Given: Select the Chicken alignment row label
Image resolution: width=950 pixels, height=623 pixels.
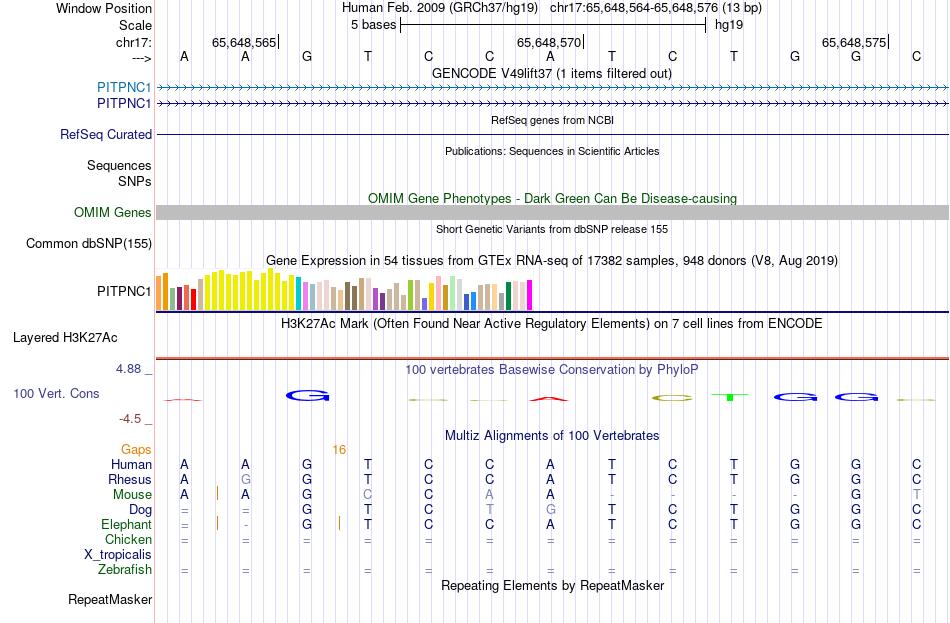Looking at the screenshot, I should pyautogui.click(x=128, y=539).
